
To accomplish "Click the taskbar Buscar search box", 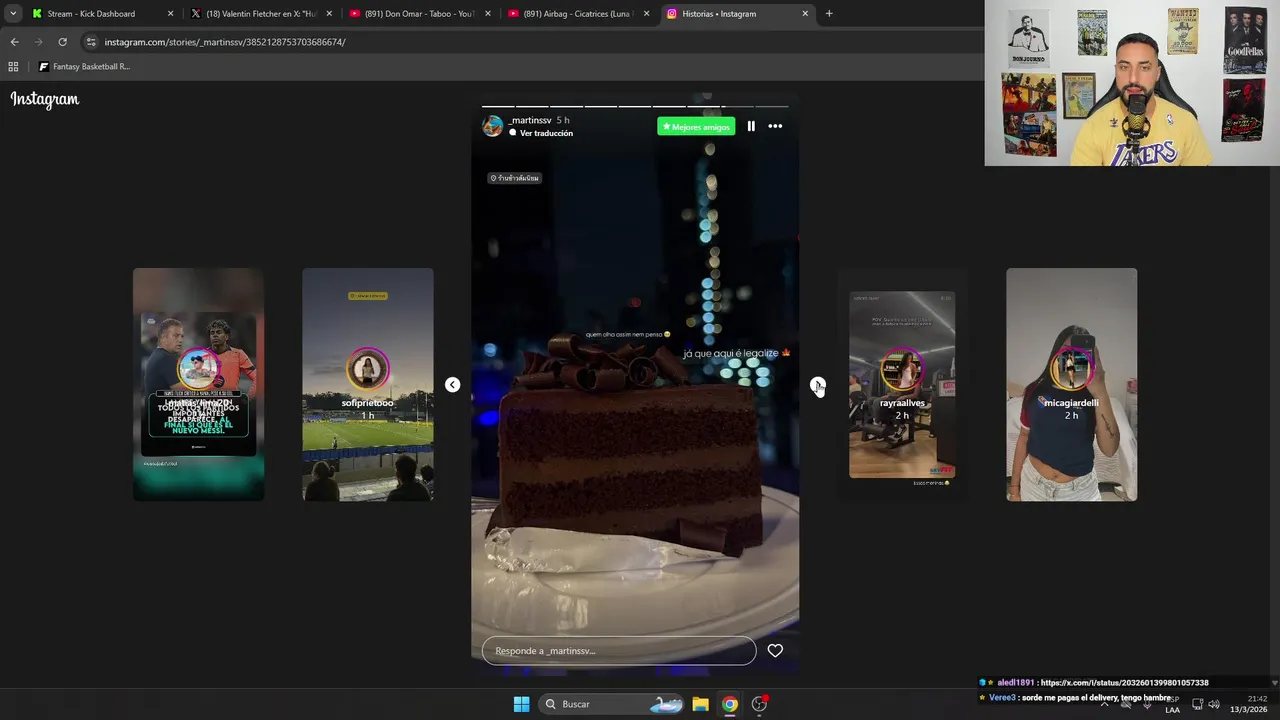I will (x=612, y=704).
